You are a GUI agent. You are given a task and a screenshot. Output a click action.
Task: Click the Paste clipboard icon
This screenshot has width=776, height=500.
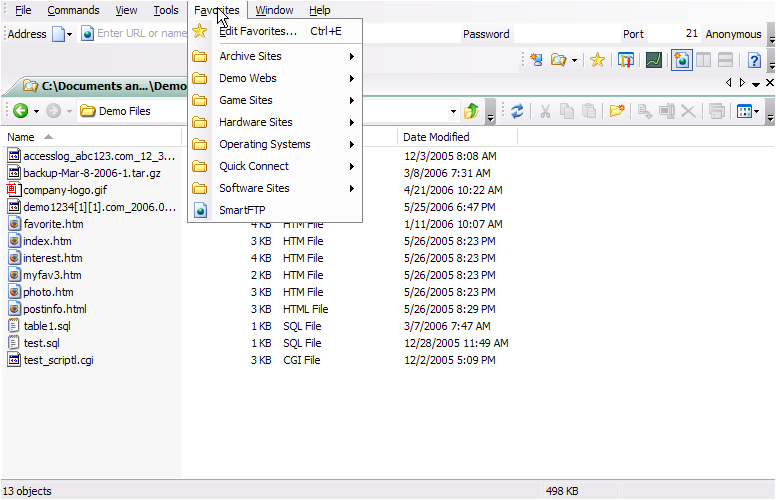588,110
